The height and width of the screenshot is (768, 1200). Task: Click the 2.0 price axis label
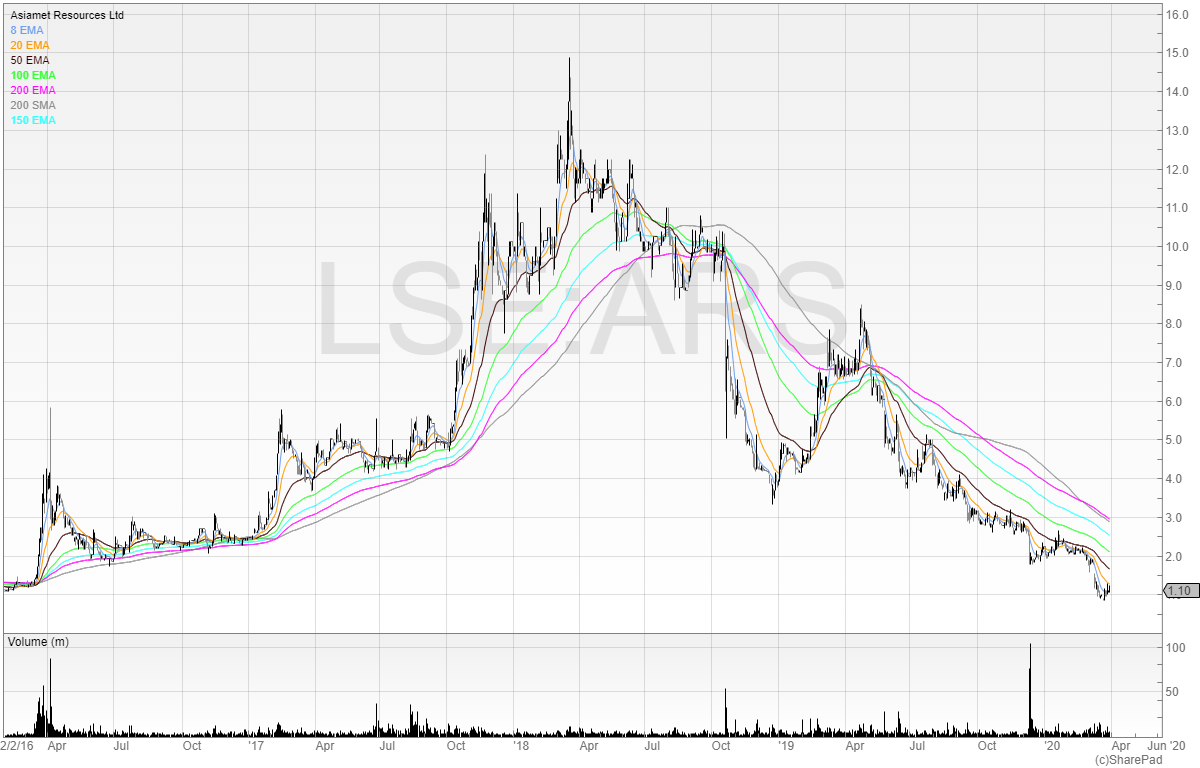pyautogui.click(x=1175, y=557)
